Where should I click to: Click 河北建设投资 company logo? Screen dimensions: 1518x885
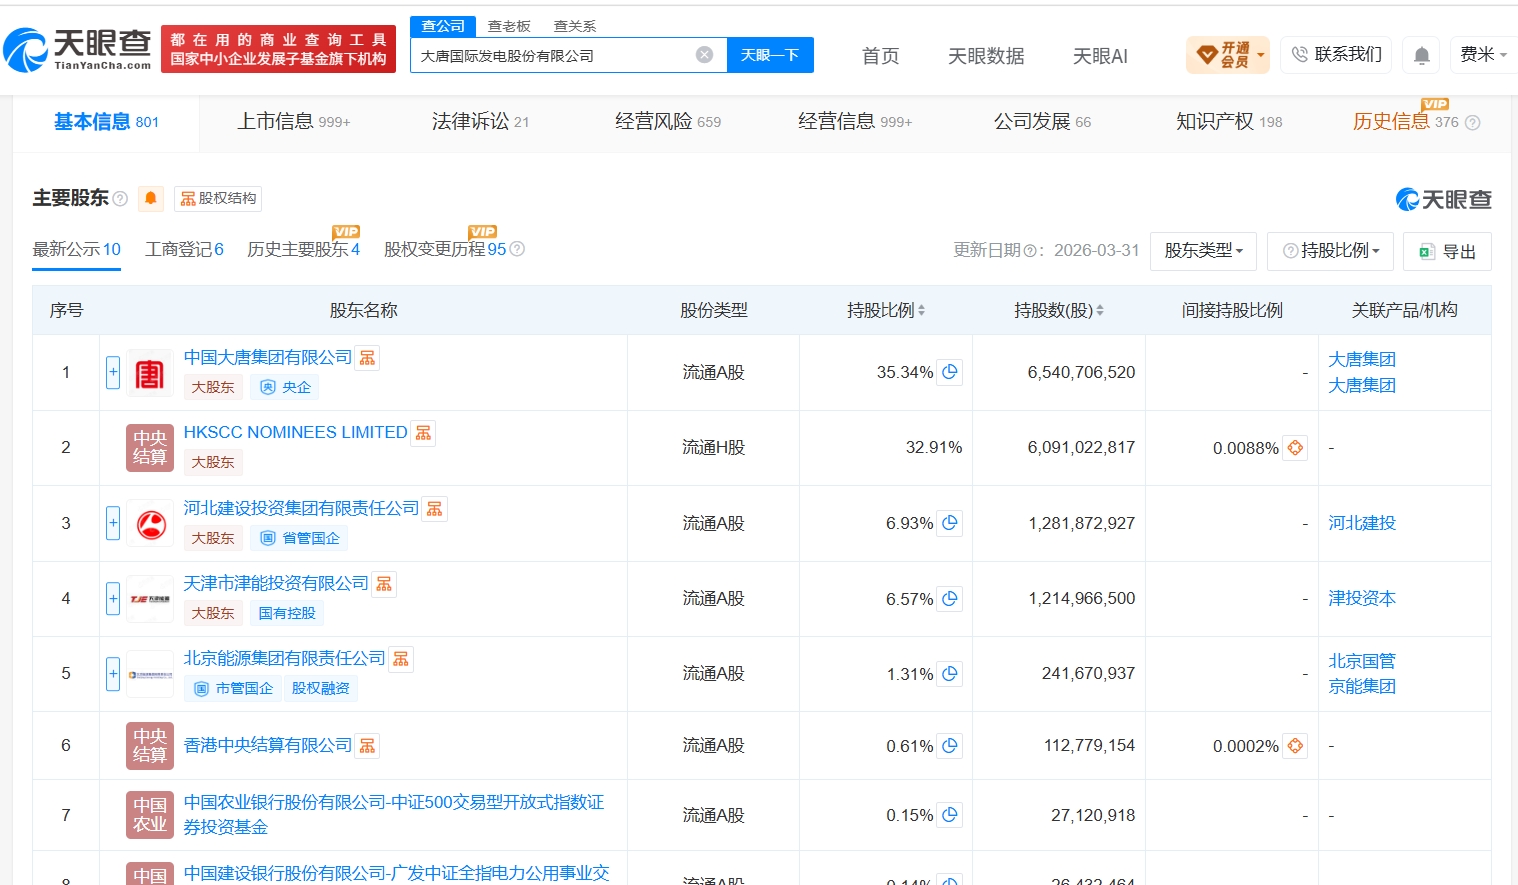[x=150, y=524]
